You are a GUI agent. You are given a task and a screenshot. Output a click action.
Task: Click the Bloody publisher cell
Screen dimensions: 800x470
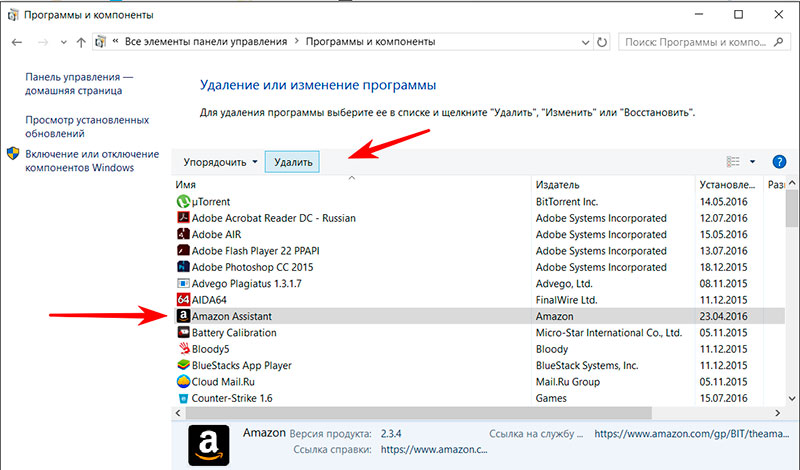pos(552,349)
